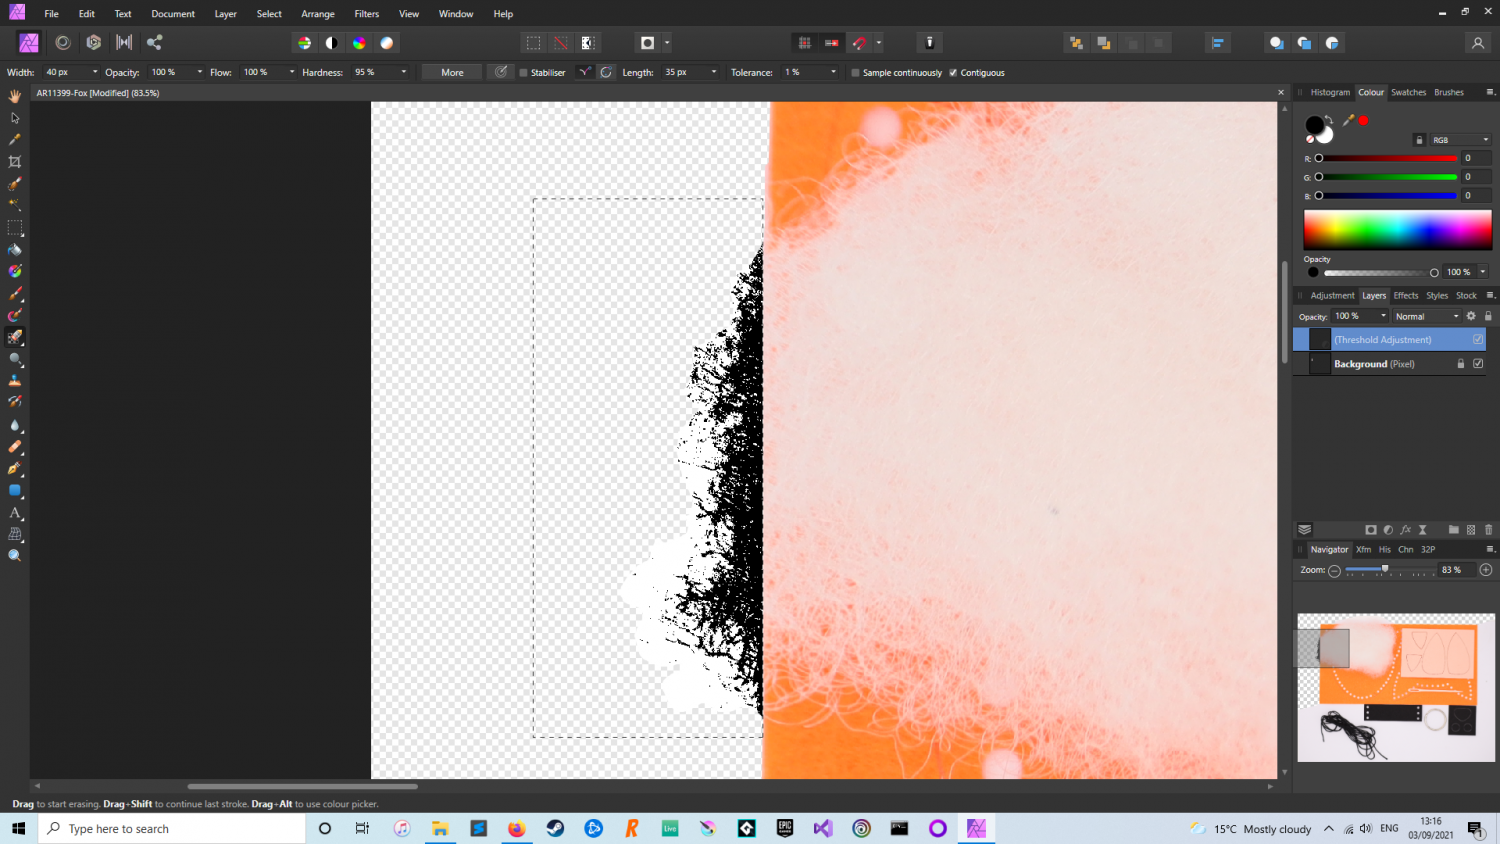Screen dimensions: 1500x844
Task: Open the Hardness dropdown
Action: point(404,72)
